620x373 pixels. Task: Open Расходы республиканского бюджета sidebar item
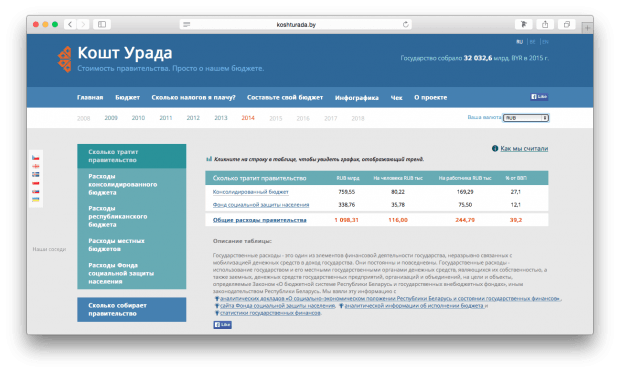point(118,216)
